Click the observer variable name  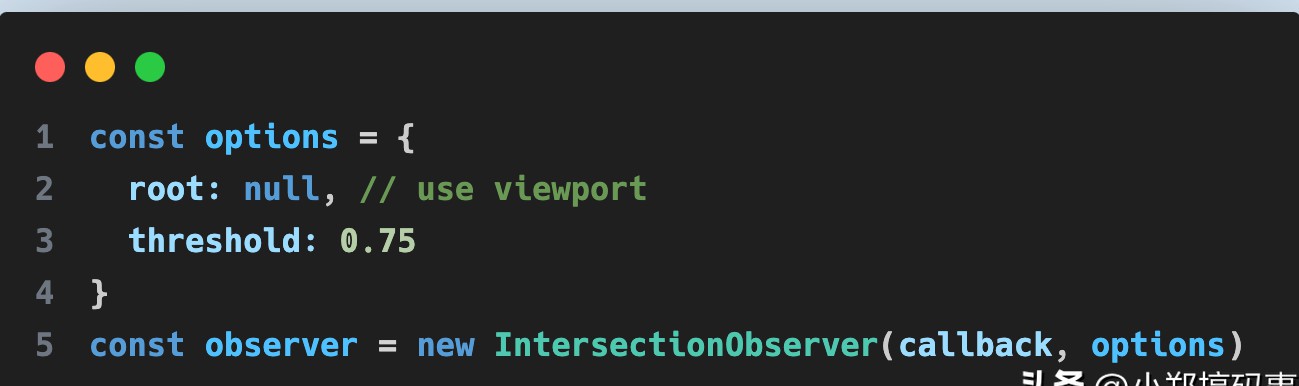[x=281, y=345]
